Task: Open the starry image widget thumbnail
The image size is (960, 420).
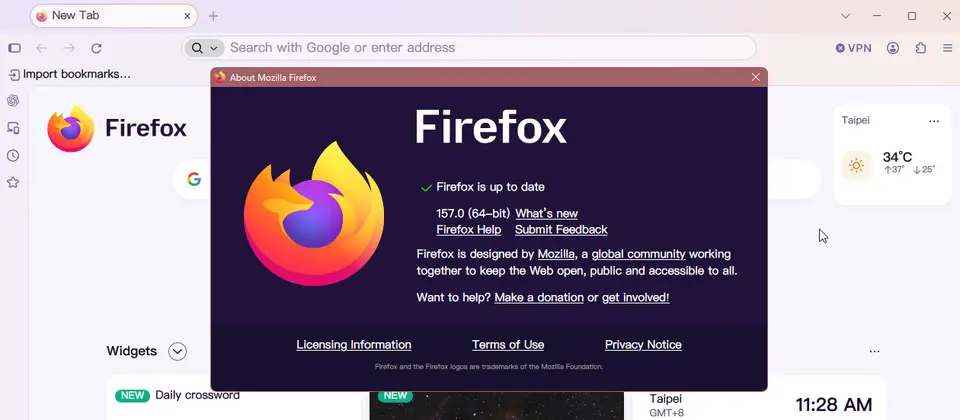Action: [x=497, y=404]
